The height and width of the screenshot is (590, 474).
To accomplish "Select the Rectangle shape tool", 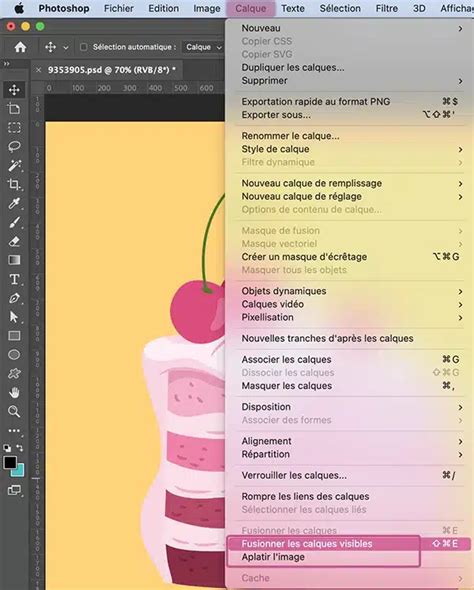I will pos(14,336).
